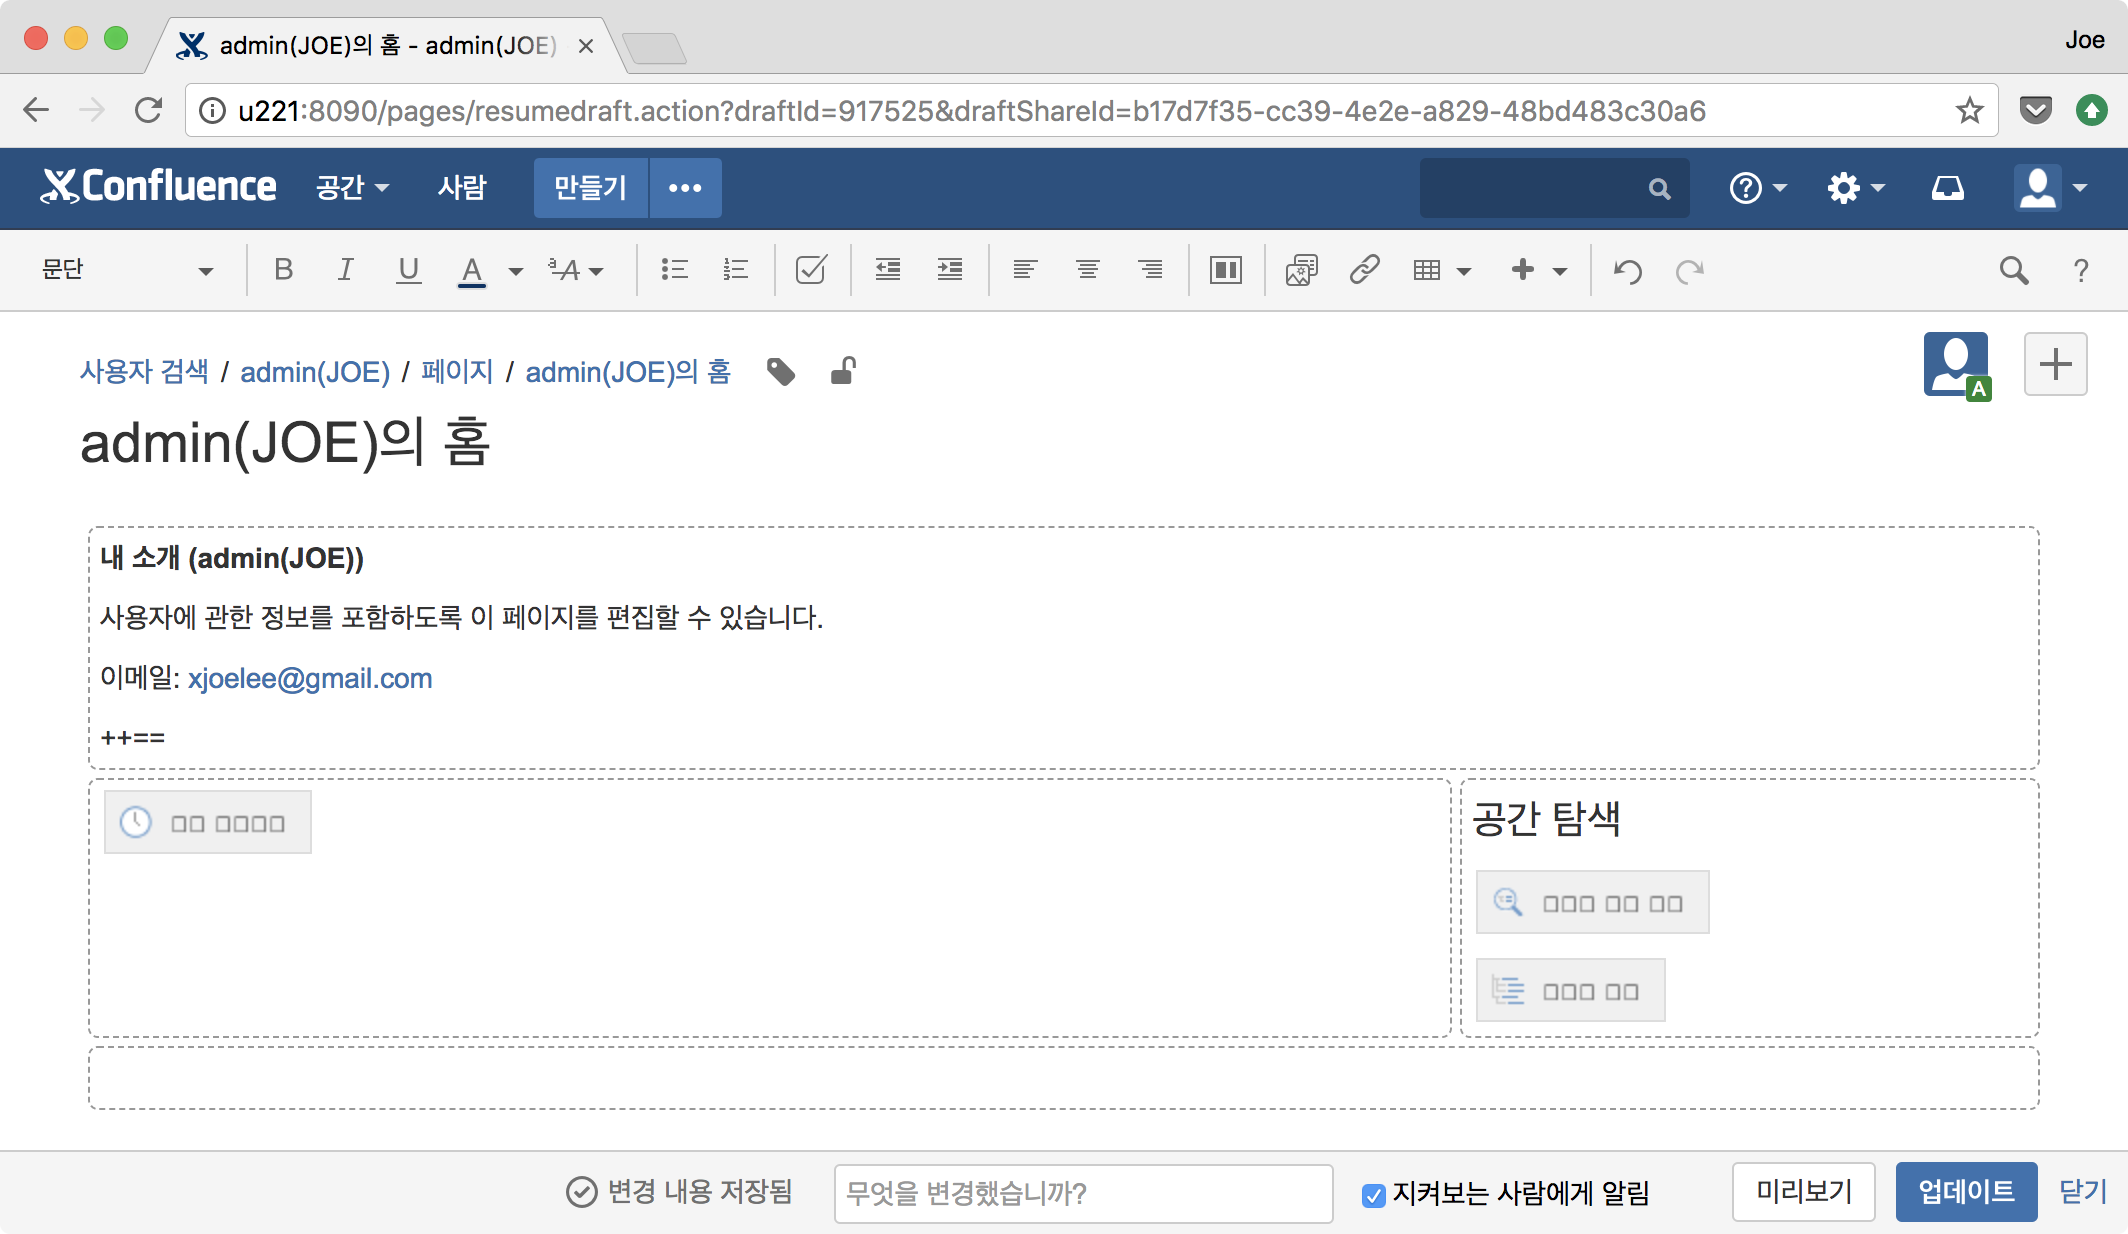
Task: Click the Confluence logo
Action: coord(158,187)
